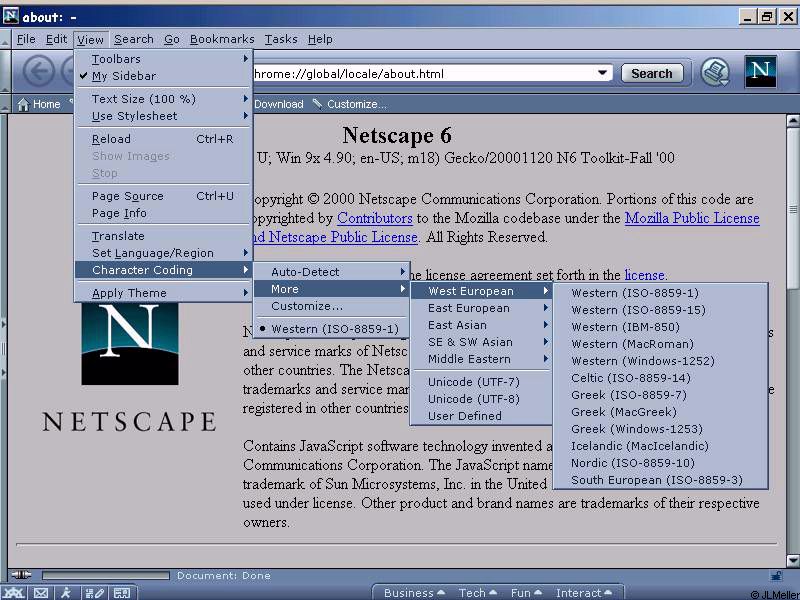Click the Print icon in the toolbar
This screenshot has width=800, height=600.
(715, 72)
